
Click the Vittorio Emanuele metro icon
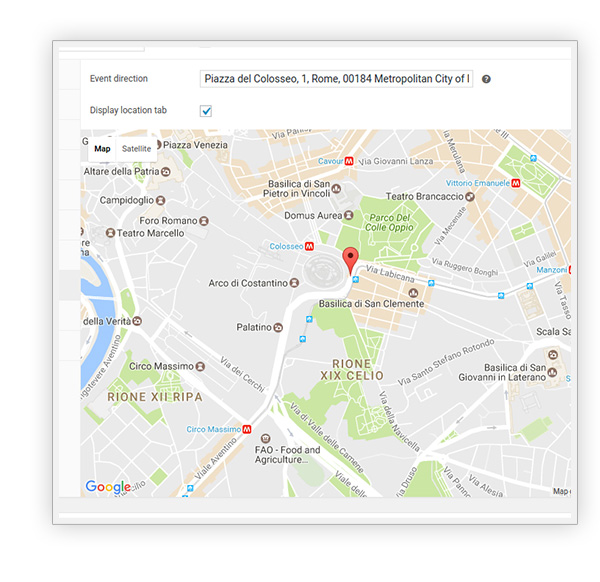515,184
